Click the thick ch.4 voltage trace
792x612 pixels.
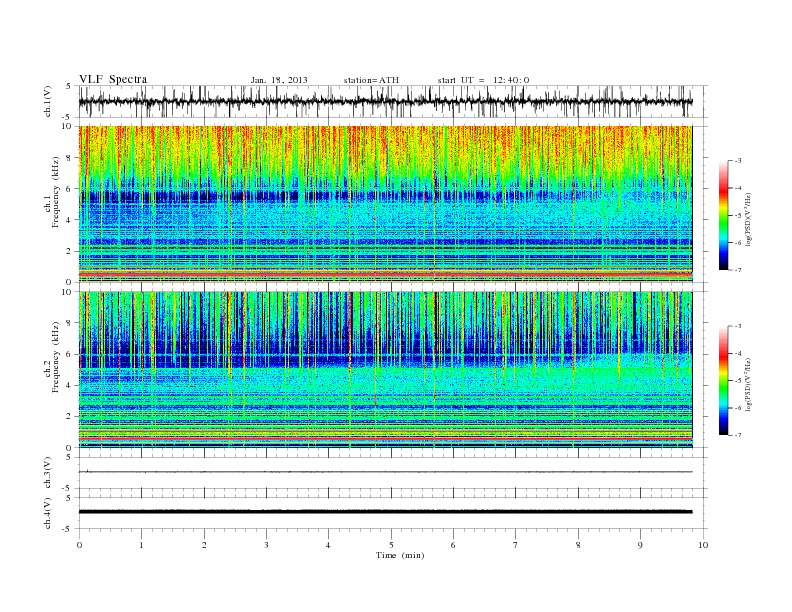(x=385, y=512)
